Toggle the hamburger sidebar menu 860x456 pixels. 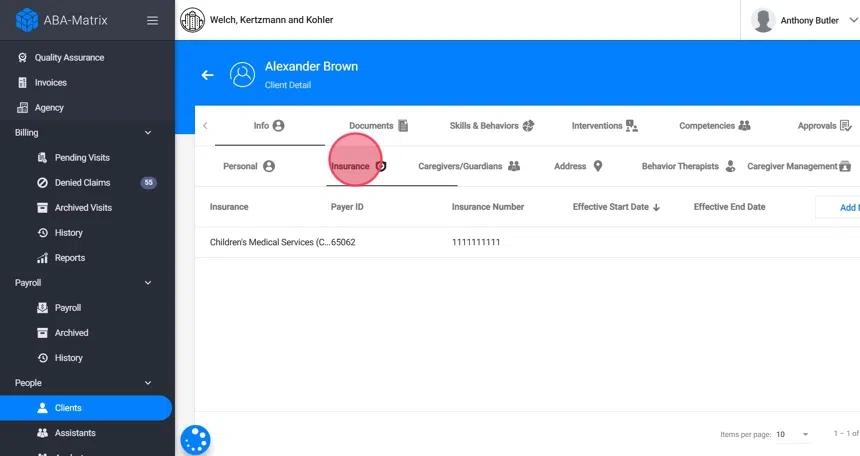[152, 20]
